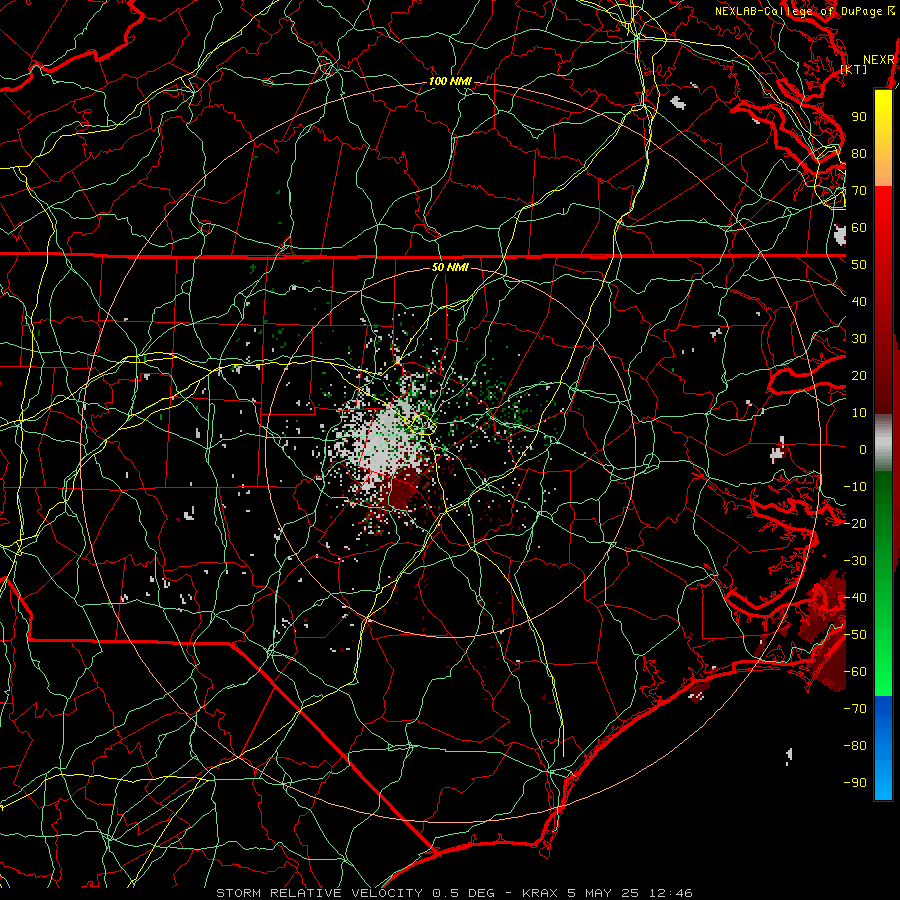
Task: Click the -50 value on the velocity scale
Action: [855, 635]
